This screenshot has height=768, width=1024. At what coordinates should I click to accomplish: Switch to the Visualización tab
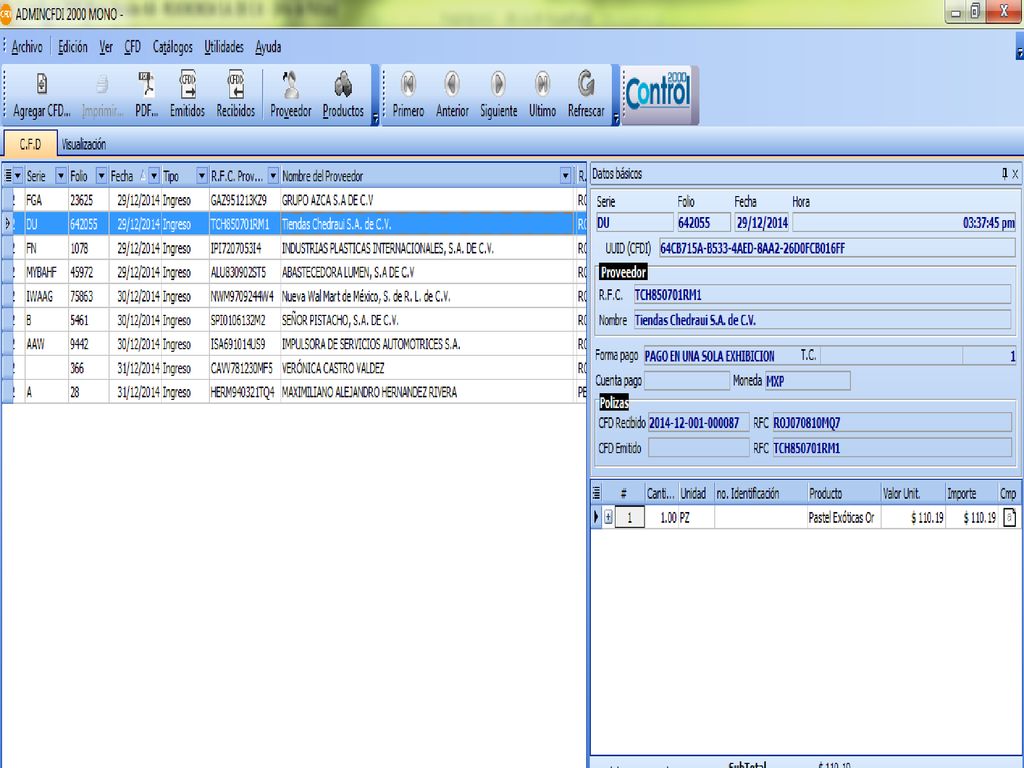(x=84, y=144)
